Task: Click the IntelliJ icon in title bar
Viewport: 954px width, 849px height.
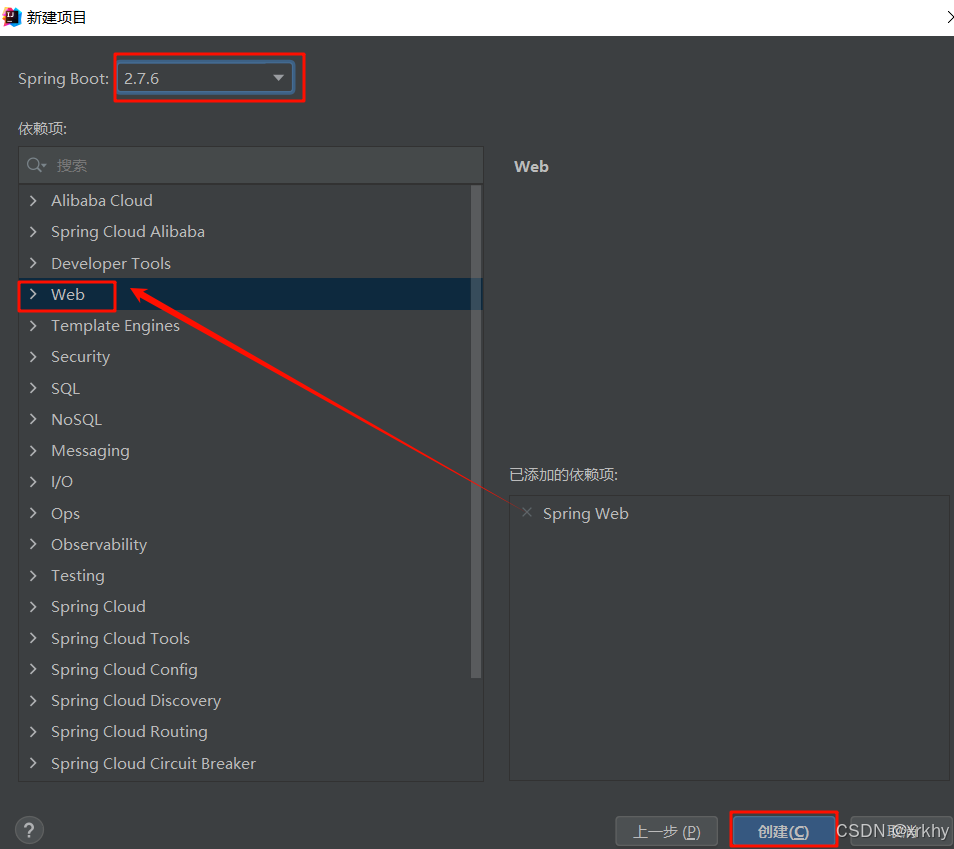Action: (x=12, y=17)
